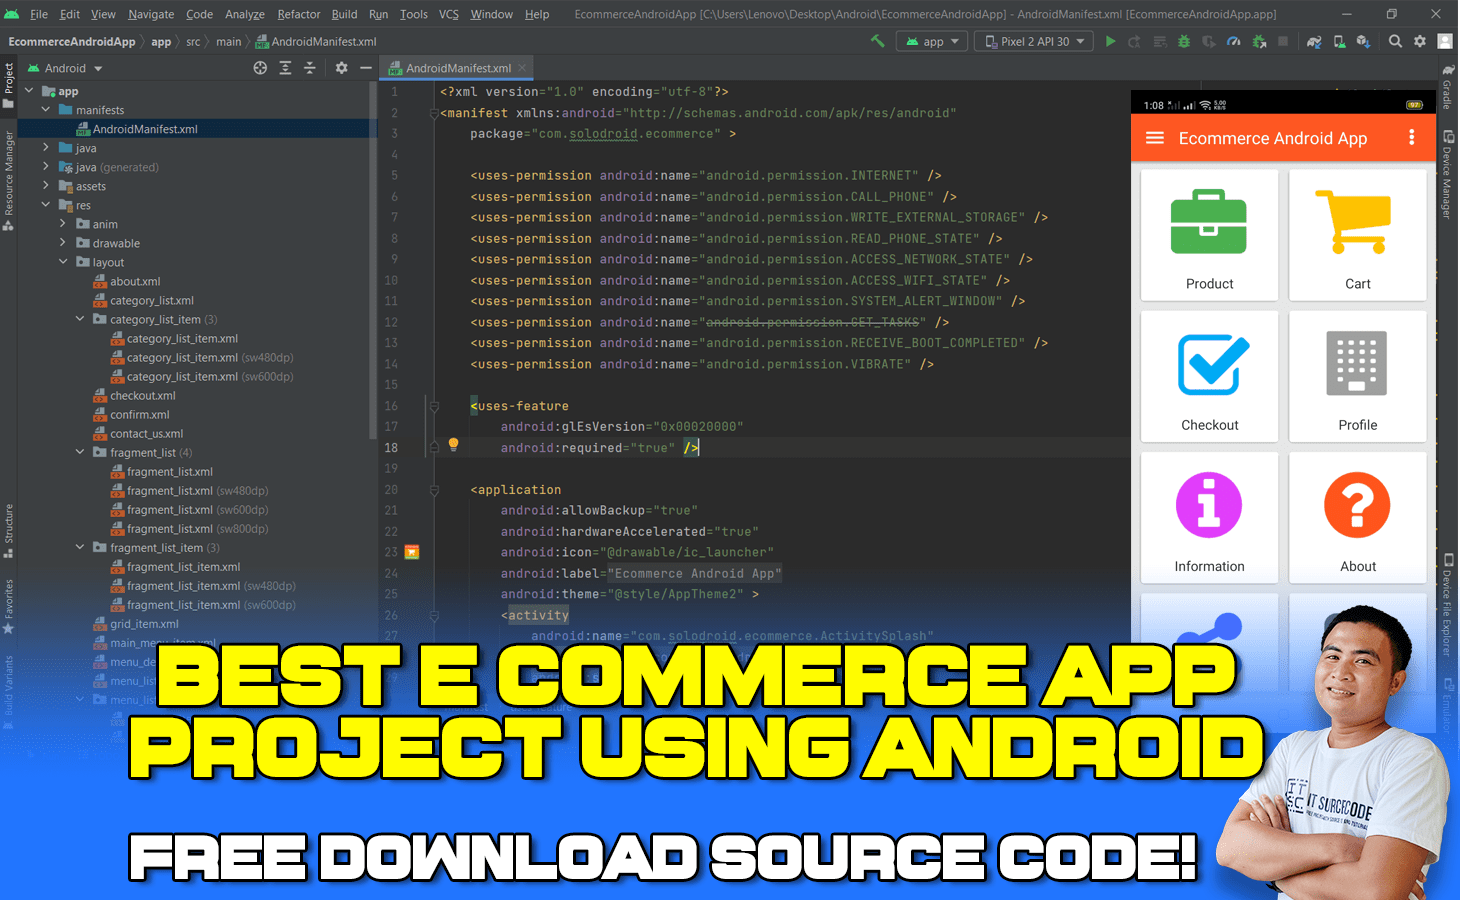Click the account avatar icon in toolbar
Image resolution: width=1460 pixels, height=900 pixels.
tap(1445, 41)
